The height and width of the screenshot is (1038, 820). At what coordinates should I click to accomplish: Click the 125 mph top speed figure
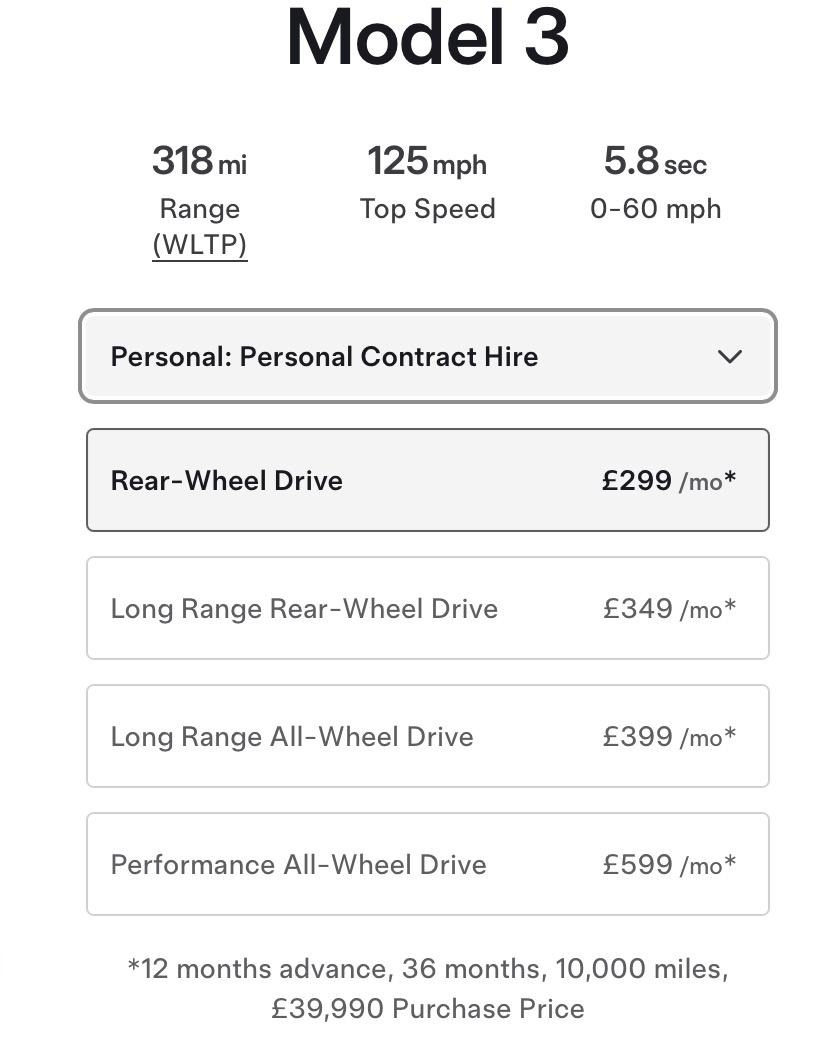pyautogui.click(x=427, y=161)
